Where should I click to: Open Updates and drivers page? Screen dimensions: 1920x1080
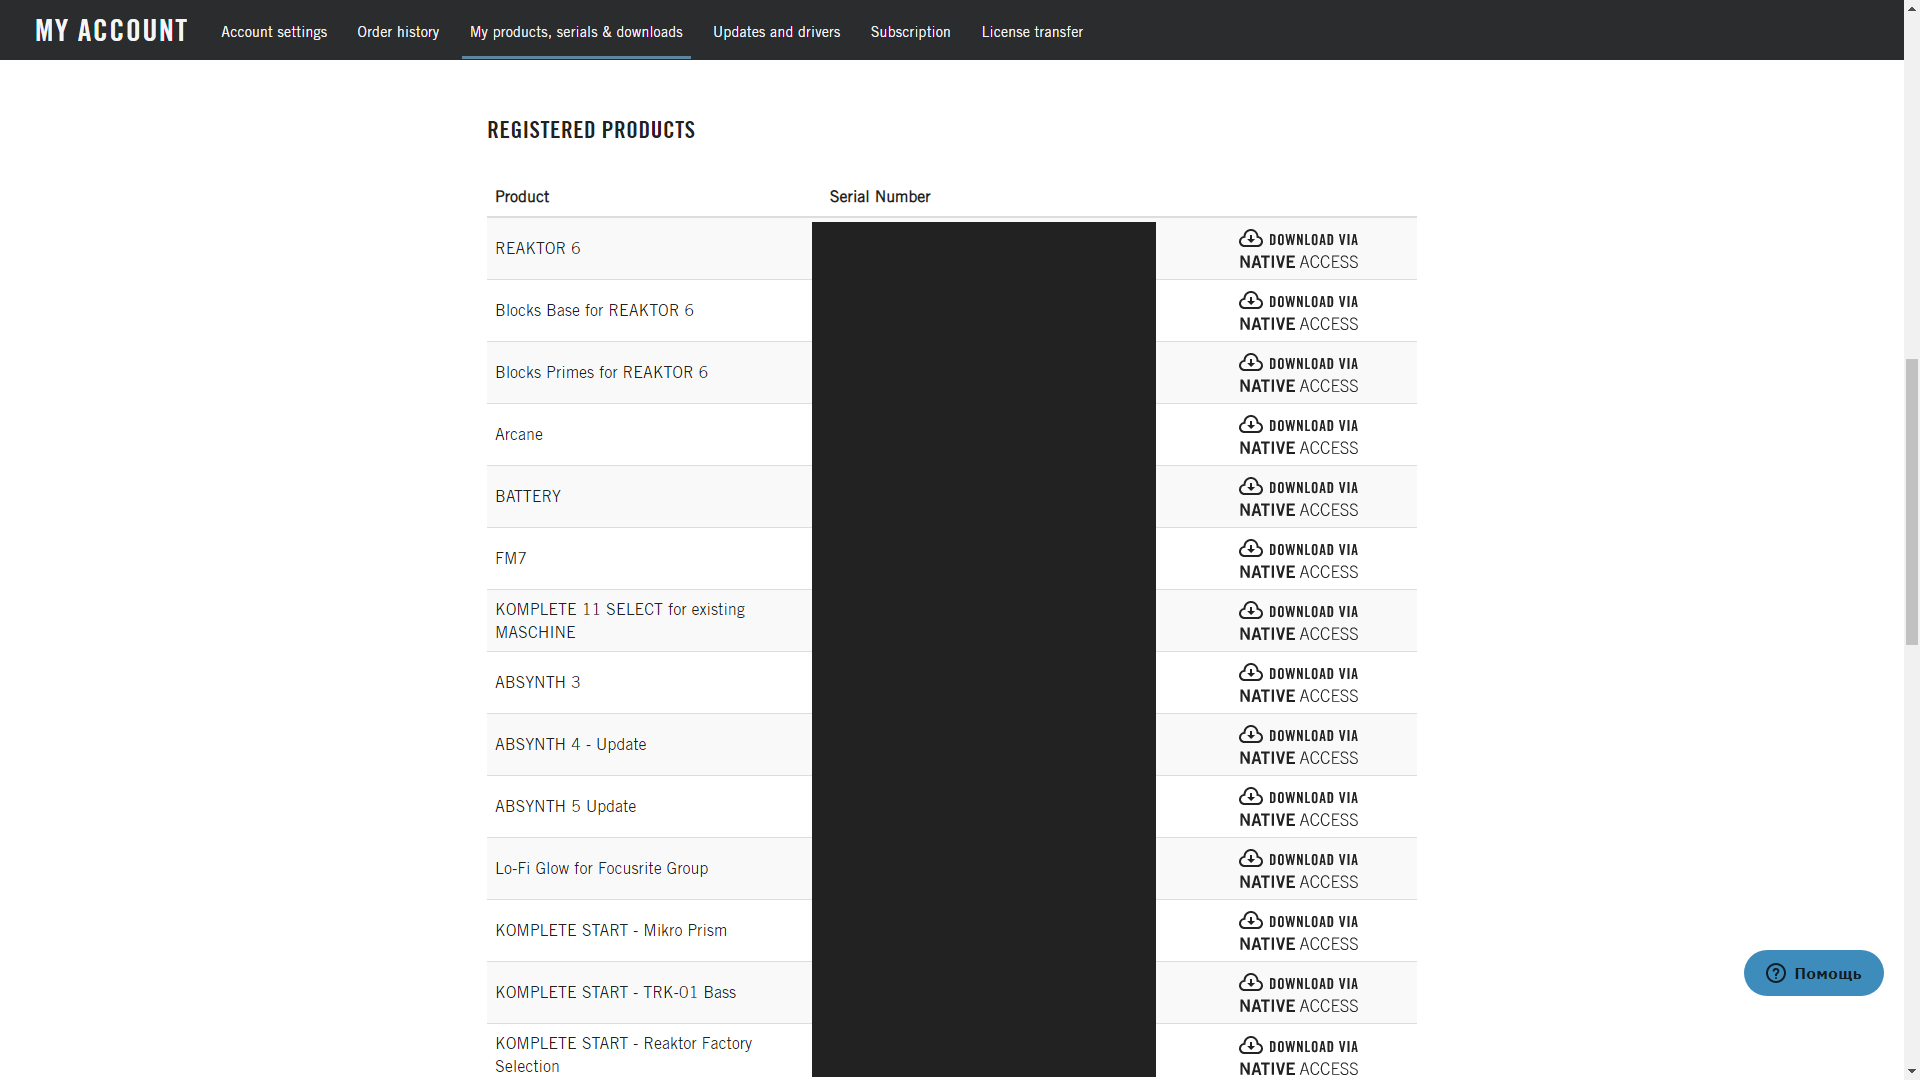point(776,32)
